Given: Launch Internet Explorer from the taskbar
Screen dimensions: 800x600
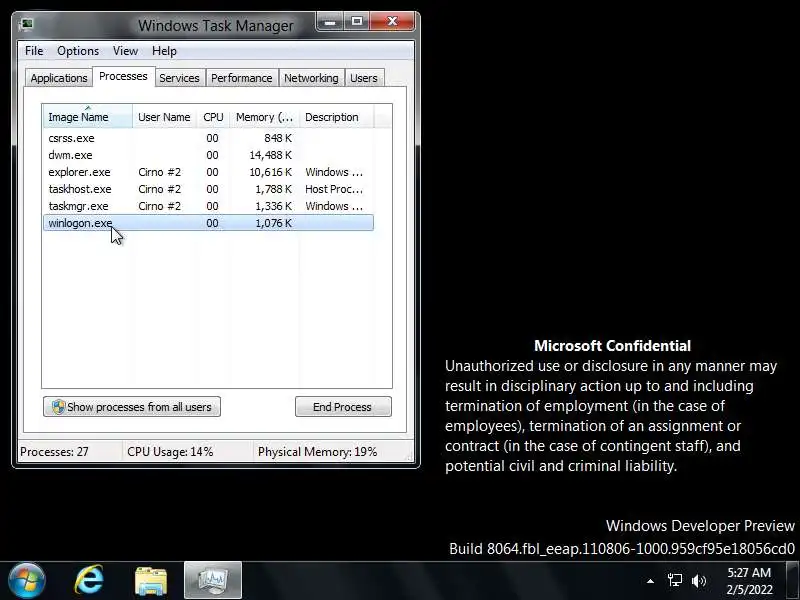Looking at the screenshot, I should [x=89, y=581].
